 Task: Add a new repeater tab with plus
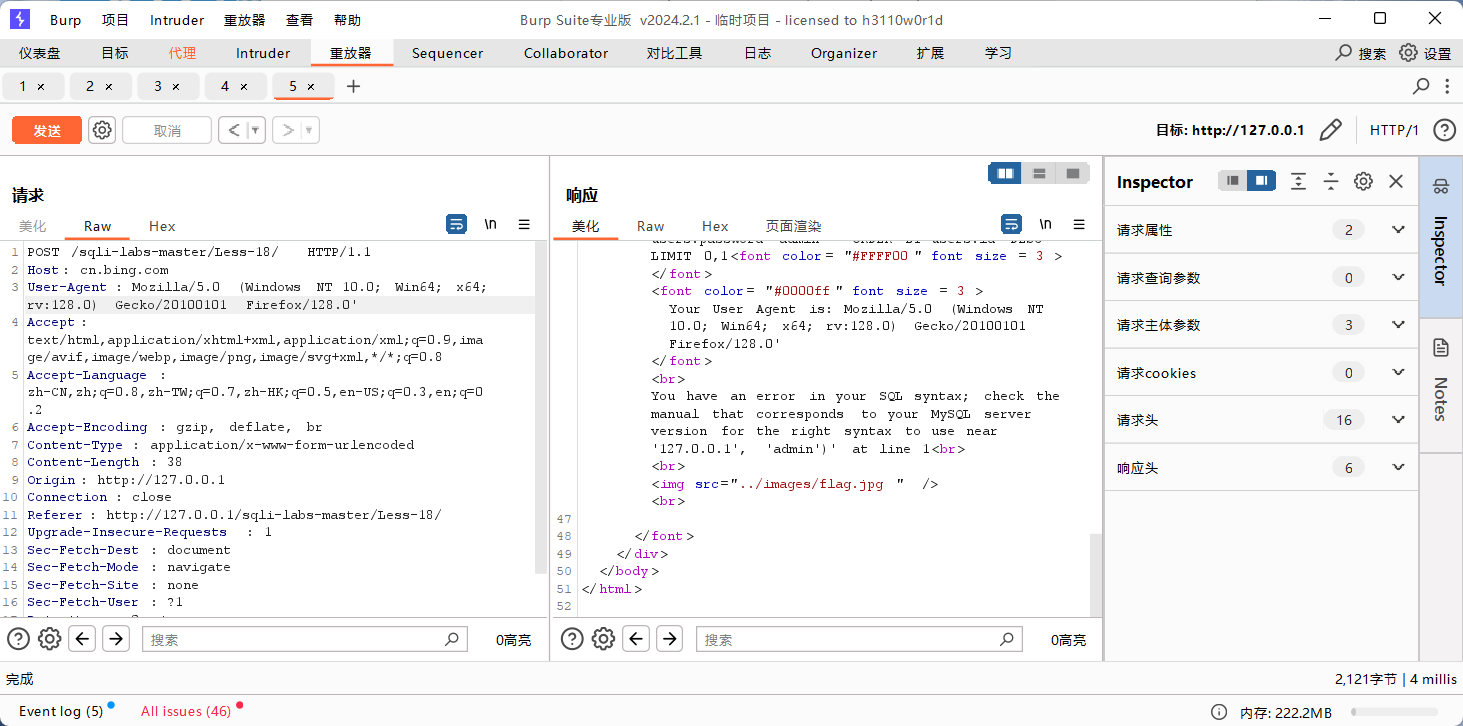coord(353,86)
